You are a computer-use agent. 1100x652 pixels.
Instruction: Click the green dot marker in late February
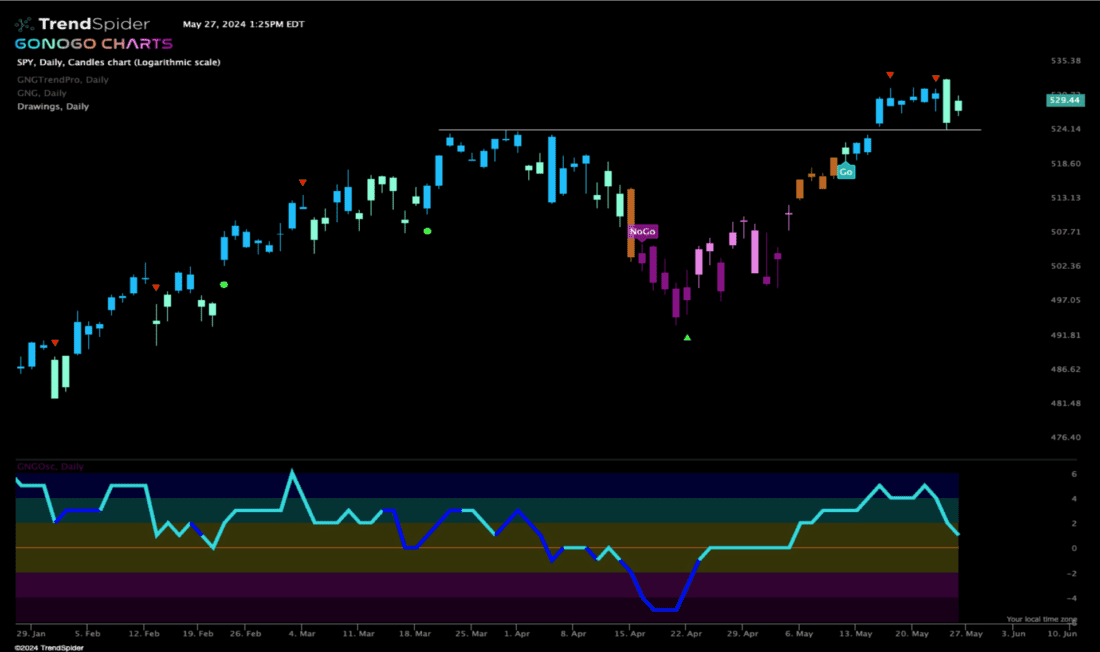[224, 284]
